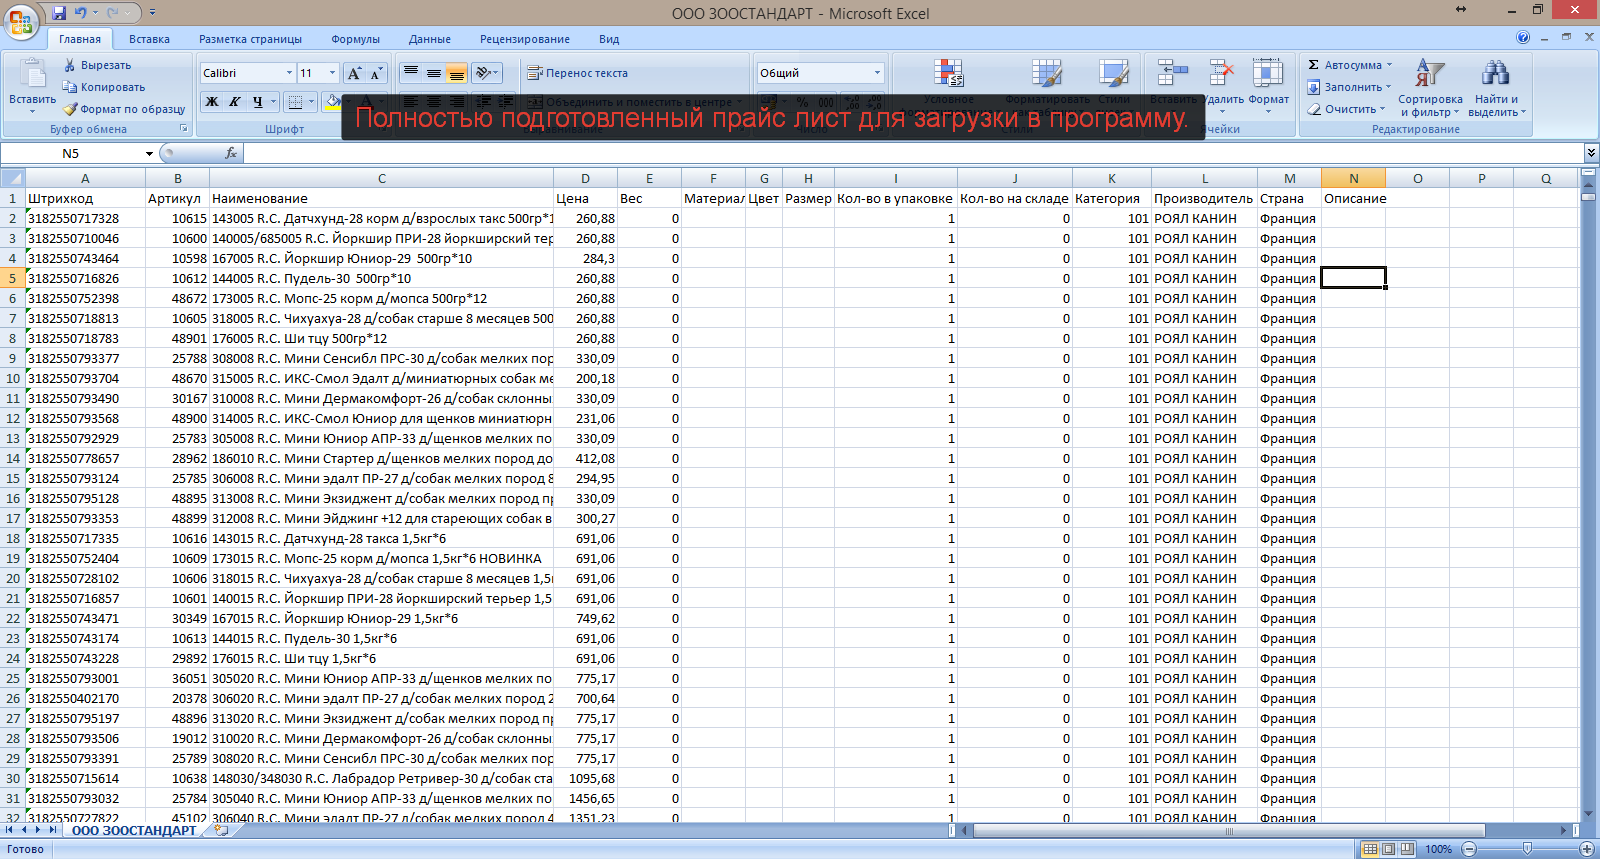
Task: Open Найти и выделить menu
Action: [x=1496, y=88]
